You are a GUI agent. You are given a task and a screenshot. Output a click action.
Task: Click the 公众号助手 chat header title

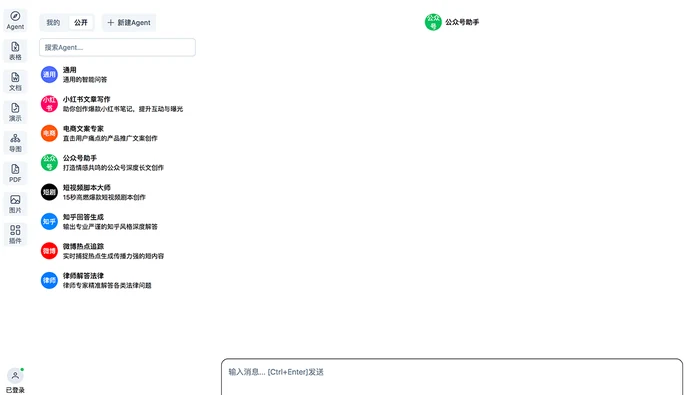click(462, 22)
